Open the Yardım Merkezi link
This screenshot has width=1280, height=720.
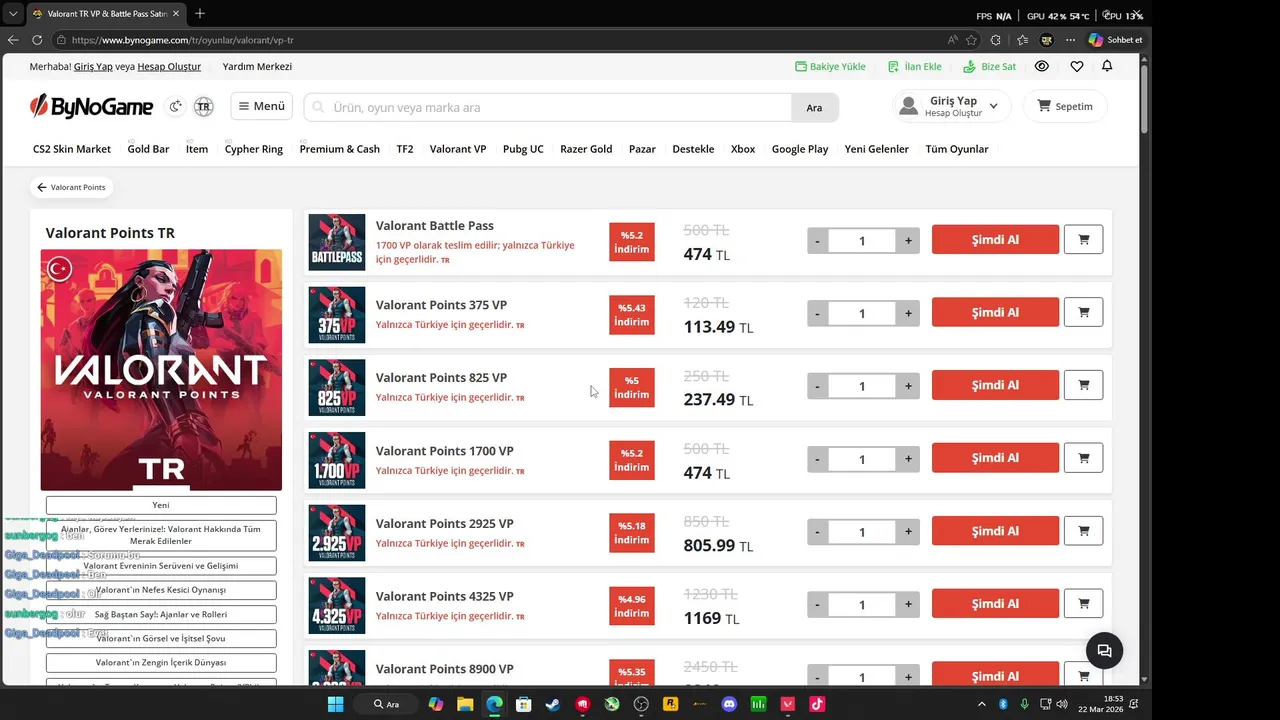tap(257, 66)
